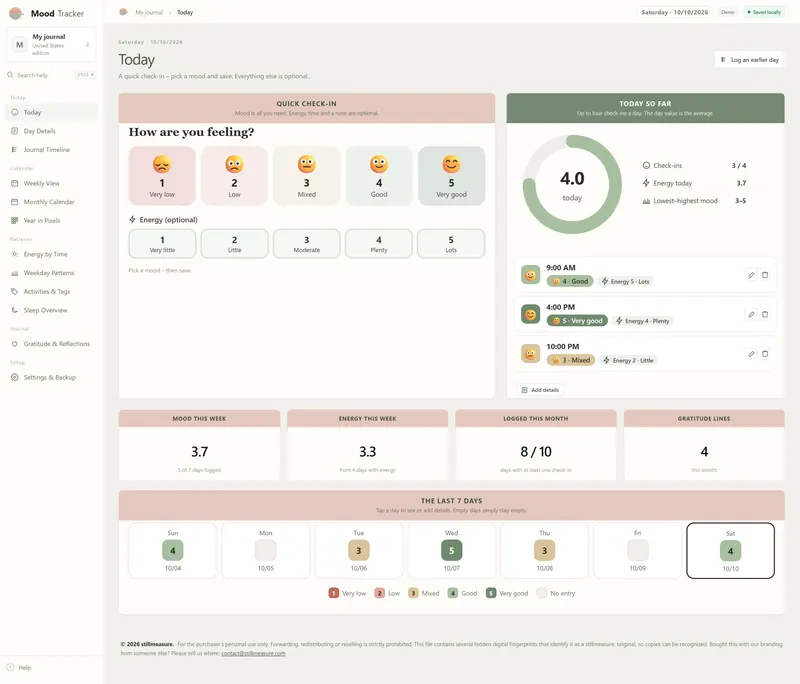The width and height of the screenshot is (800, 684).
Task: Select mood 4 Good
Action: pos(379,176)
